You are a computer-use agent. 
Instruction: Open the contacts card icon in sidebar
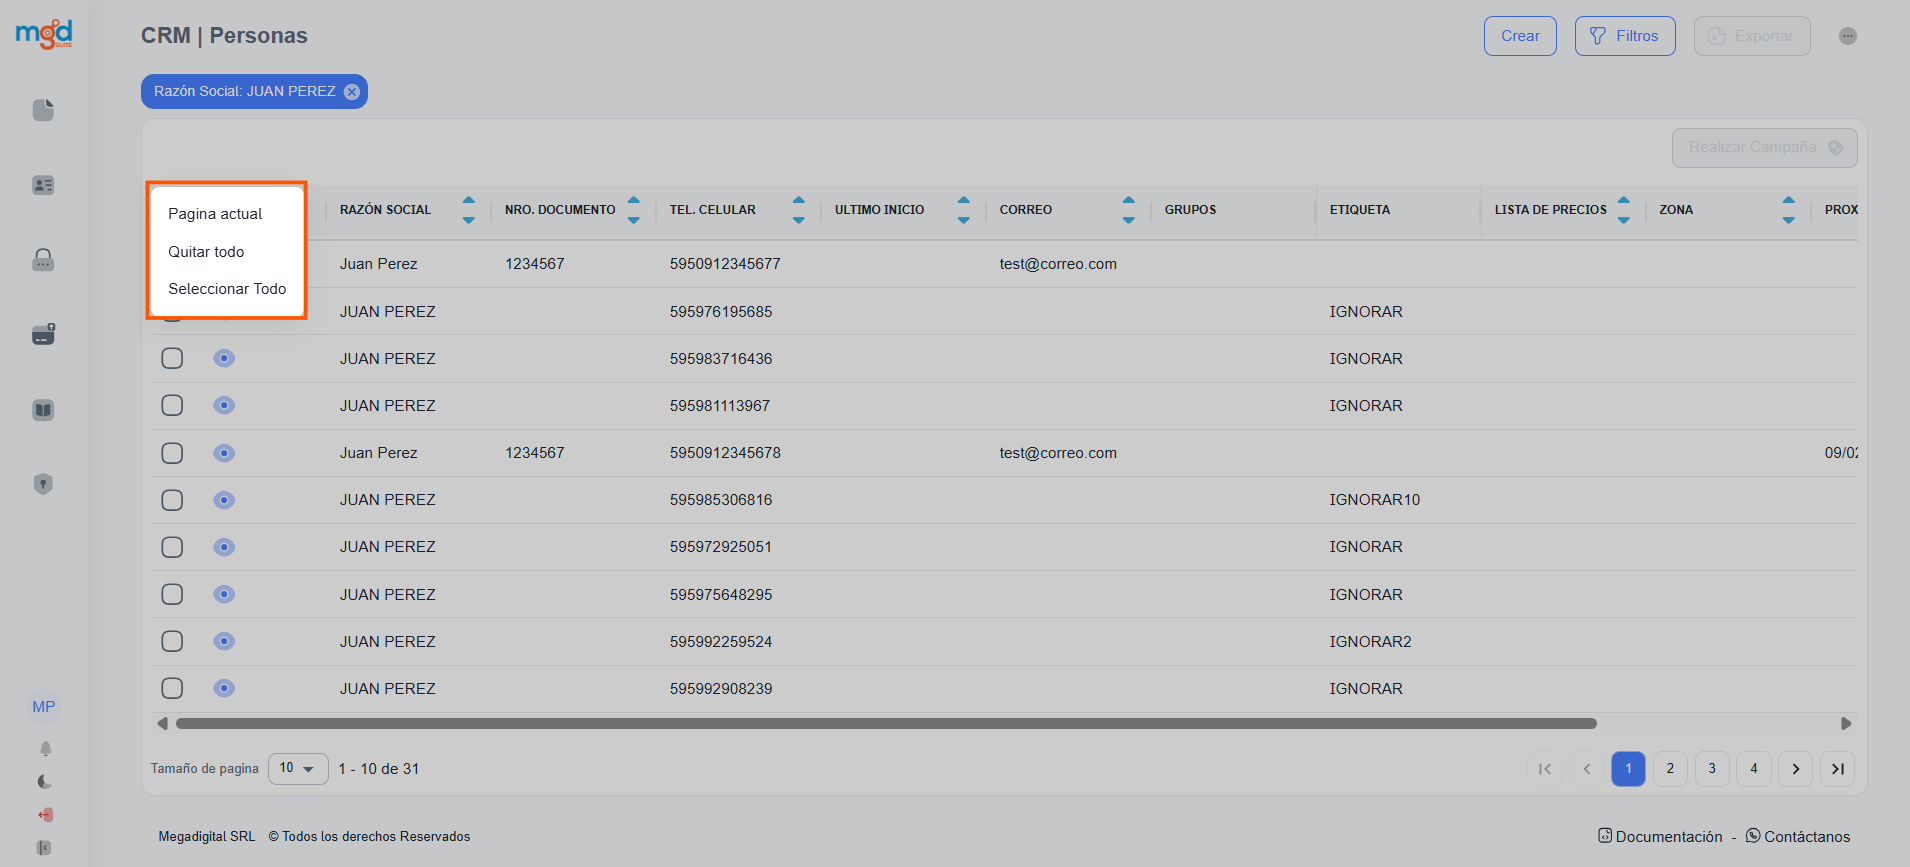[43, 185]
